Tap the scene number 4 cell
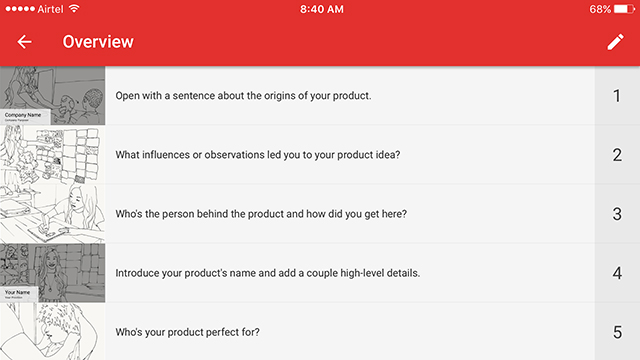Viewport: 640px width, 360px height. 617,273
